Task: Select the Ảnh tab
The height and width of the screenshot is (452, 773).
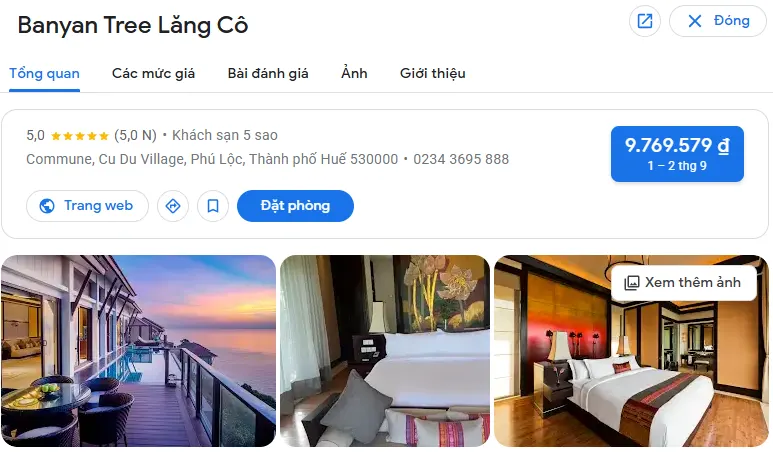Action: pos(354,73)
